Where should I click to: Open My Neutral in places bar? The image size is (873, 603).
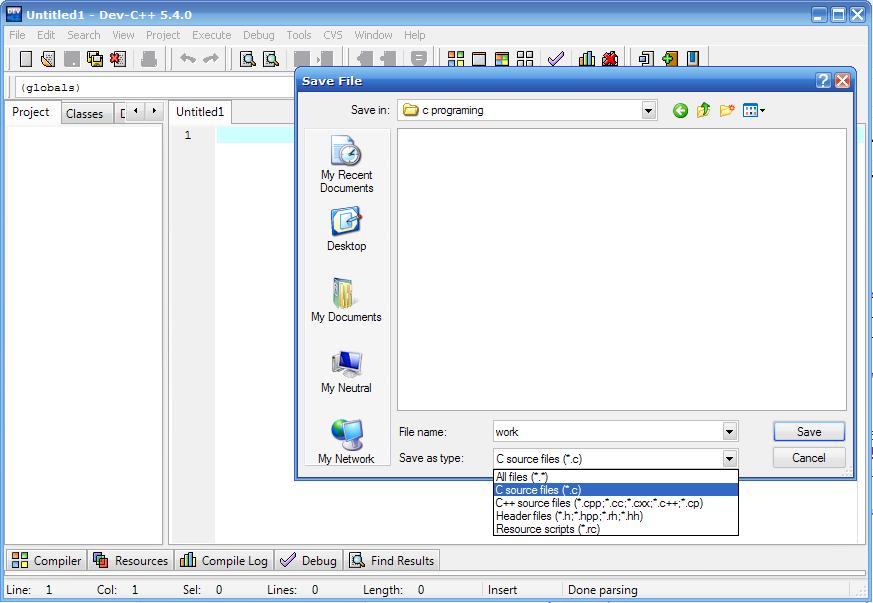(x=346, y=371)
